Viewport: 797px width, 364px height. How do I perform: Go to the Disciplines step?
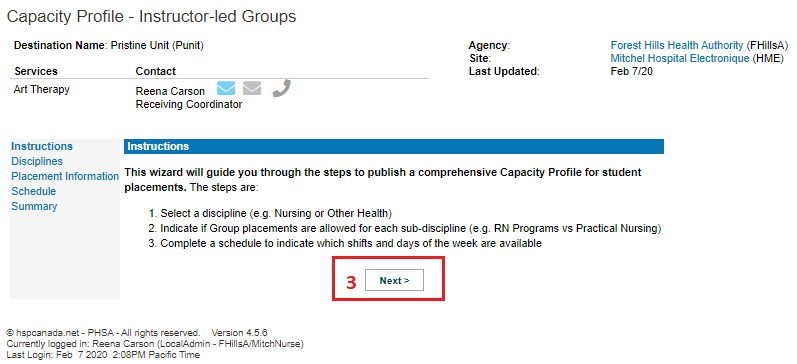[37, 161]
